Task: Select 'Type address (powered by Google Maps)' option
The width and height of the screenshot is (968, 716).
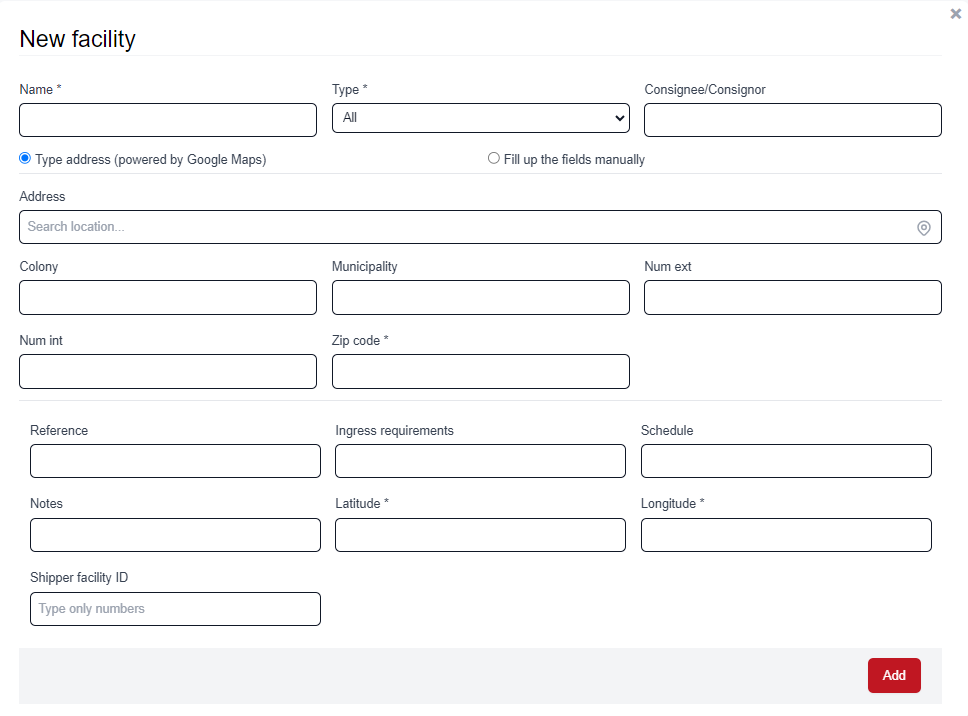Action: [23, 158]
